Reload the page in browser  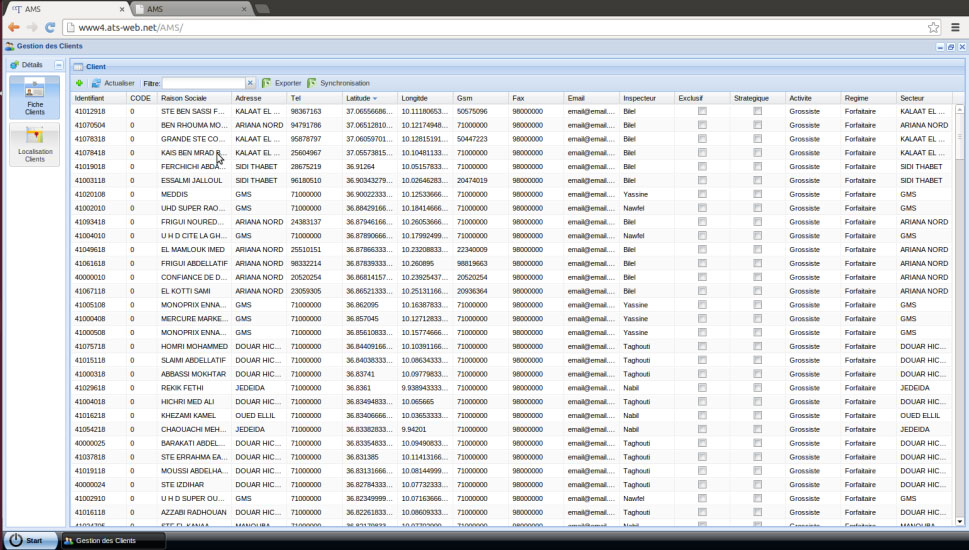click(x=50, y=27)
